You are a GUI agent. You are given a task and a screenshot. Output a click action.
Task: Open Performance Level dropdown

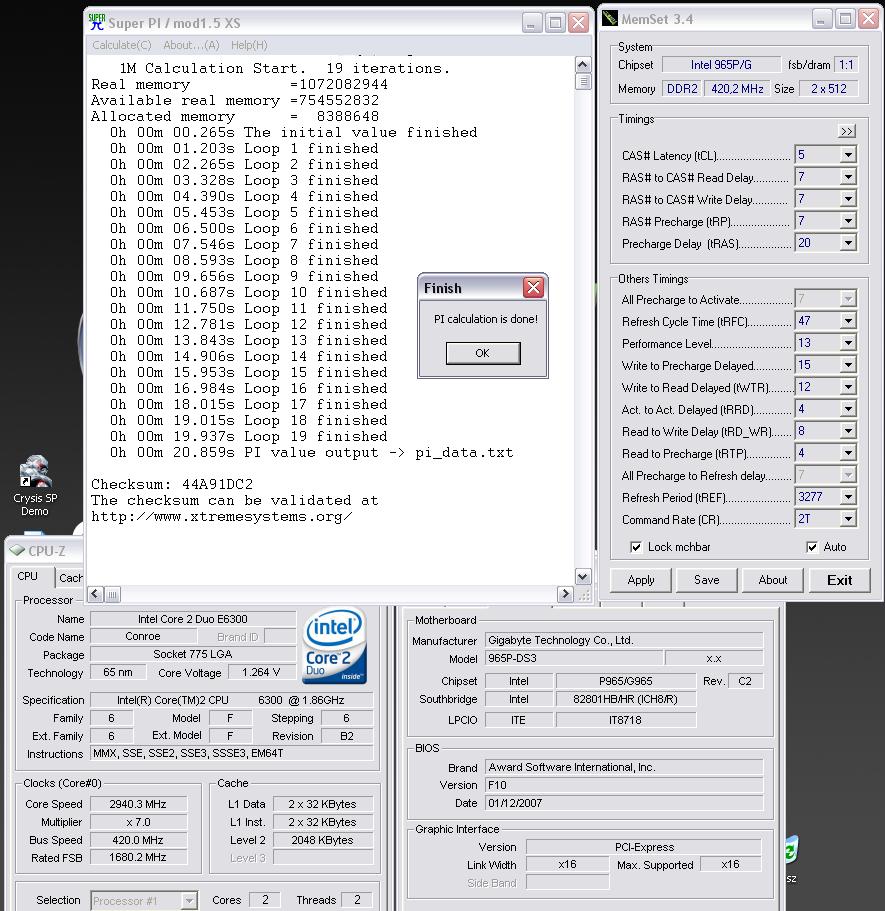coord(848,343)
